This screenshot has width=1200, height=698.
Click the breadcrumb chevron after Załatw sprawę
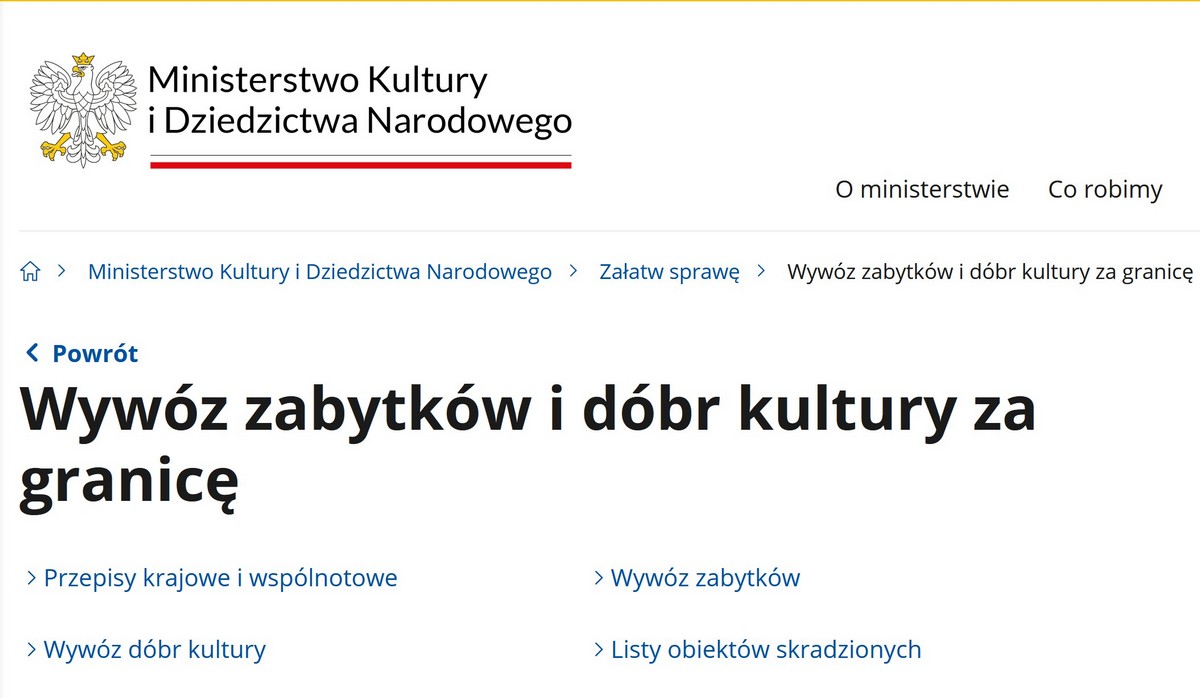point(762,272)
